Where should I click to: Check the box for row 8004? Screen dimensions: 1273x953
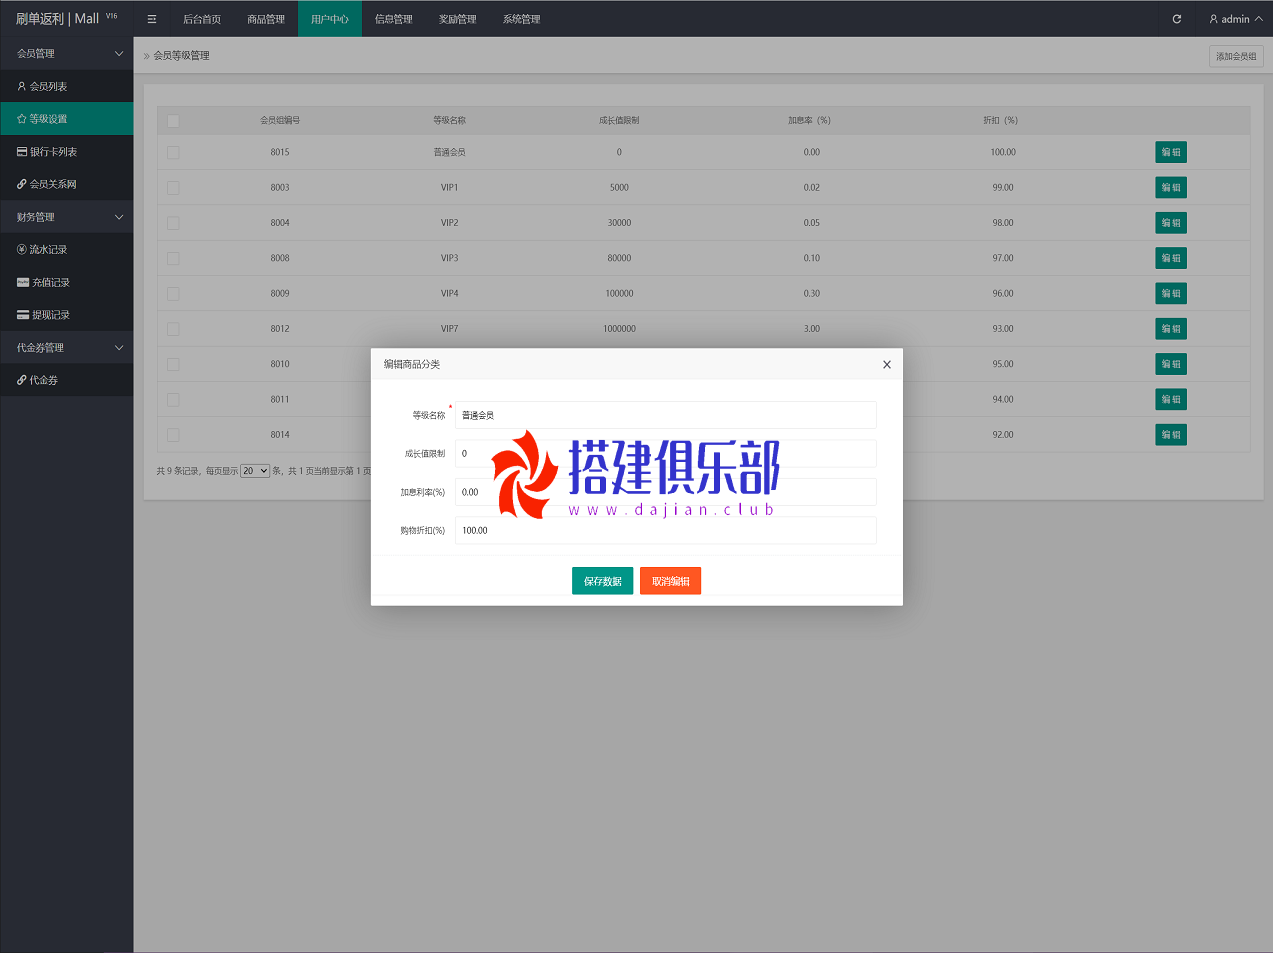point(173,223)
